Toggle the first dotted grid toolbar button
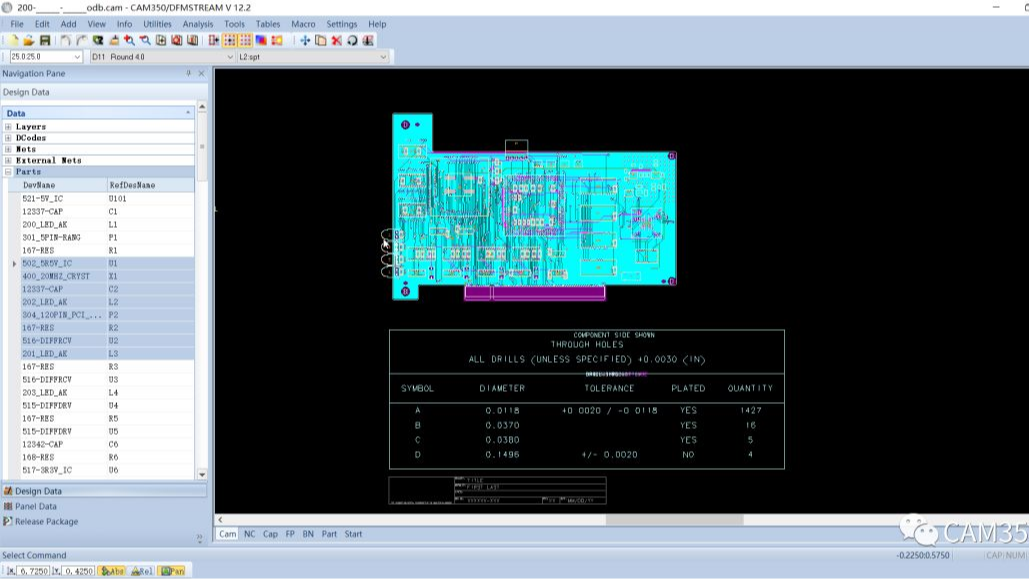This screenshot has height=579, width=1029. coord(230,41)
